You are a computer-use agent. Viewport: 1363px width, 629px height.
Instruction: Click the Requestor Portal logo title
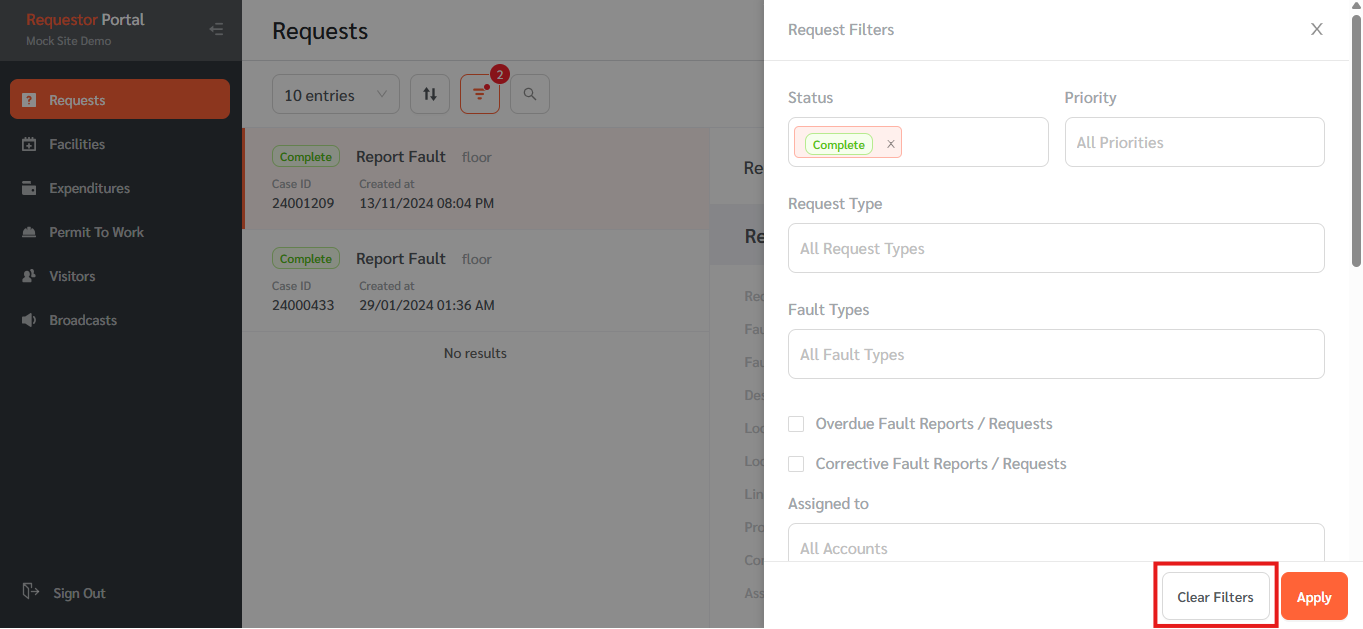[85, 20]
